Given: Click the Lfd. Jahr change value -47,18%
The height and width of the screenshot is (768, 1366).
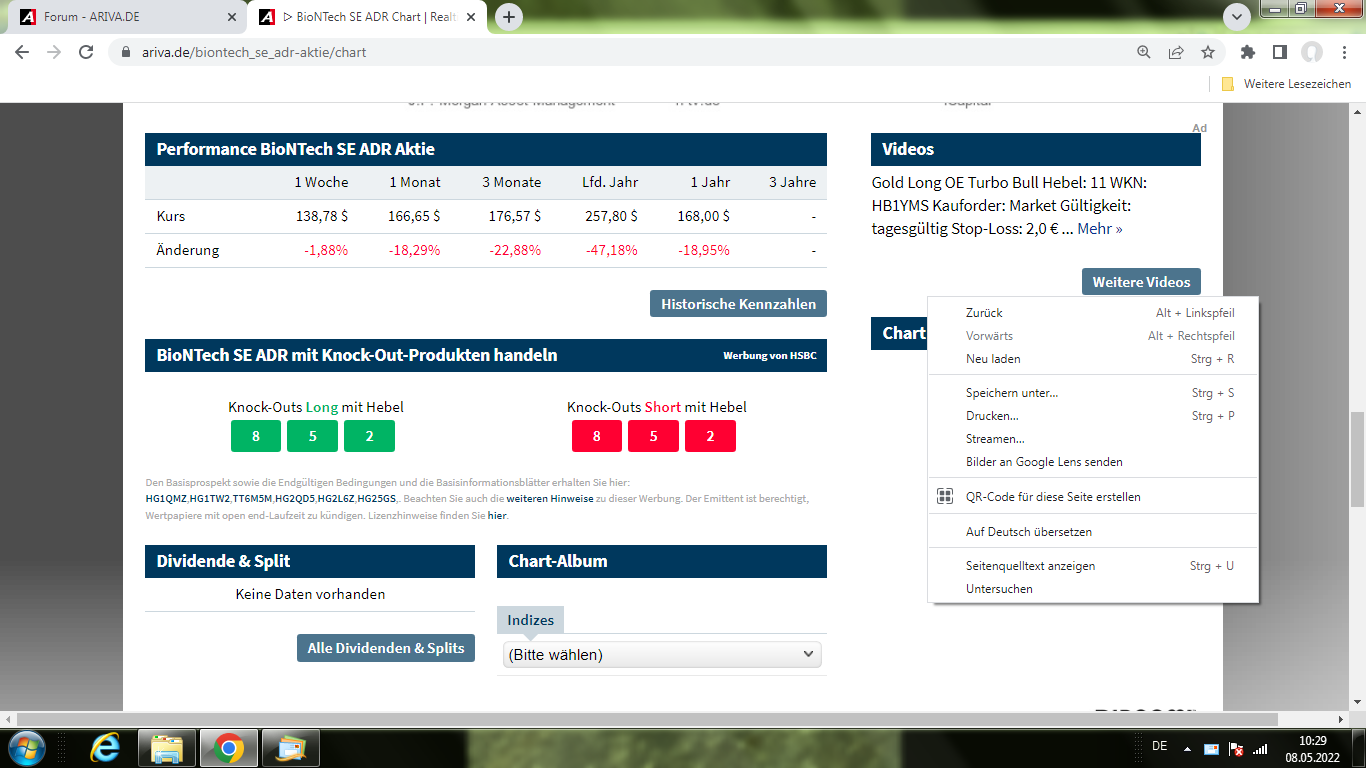Looking at the screenshot, I should (612, 250).
